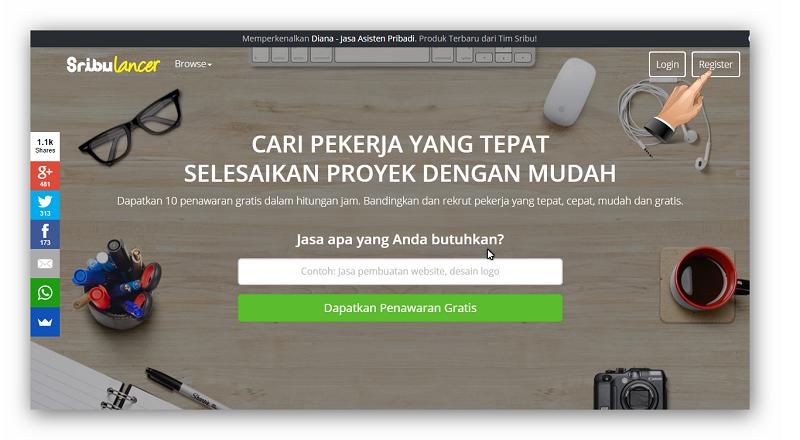Click the hand pointer graphic near Register
This screenshot has height=440, width=800.
(x=678, y=106)
